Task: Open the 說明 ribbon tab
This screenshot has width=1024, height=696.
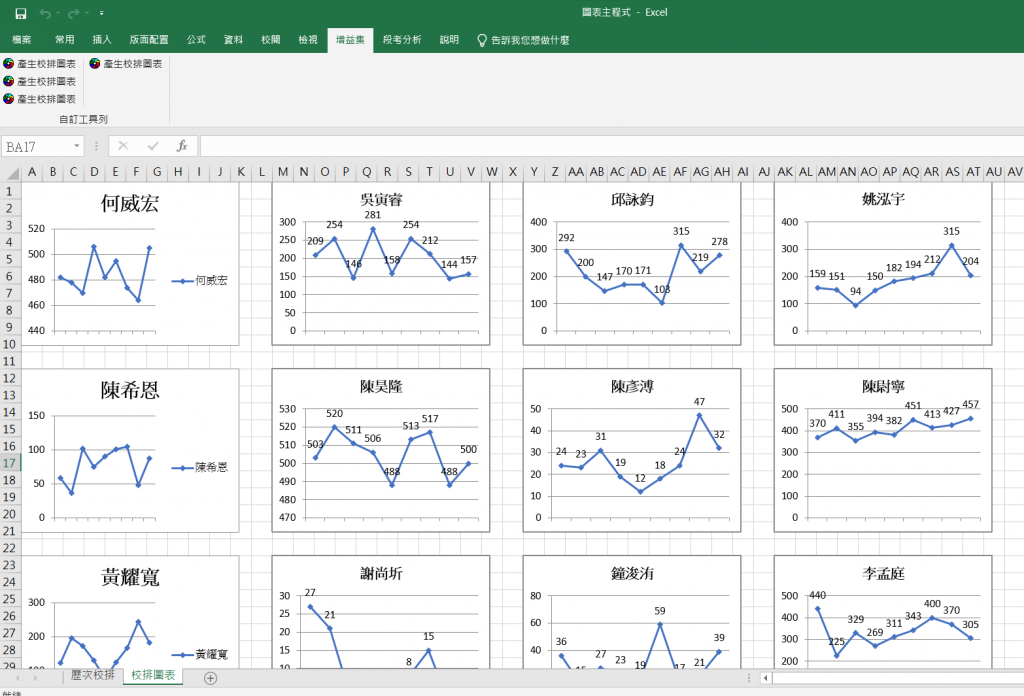Action: 449,40
